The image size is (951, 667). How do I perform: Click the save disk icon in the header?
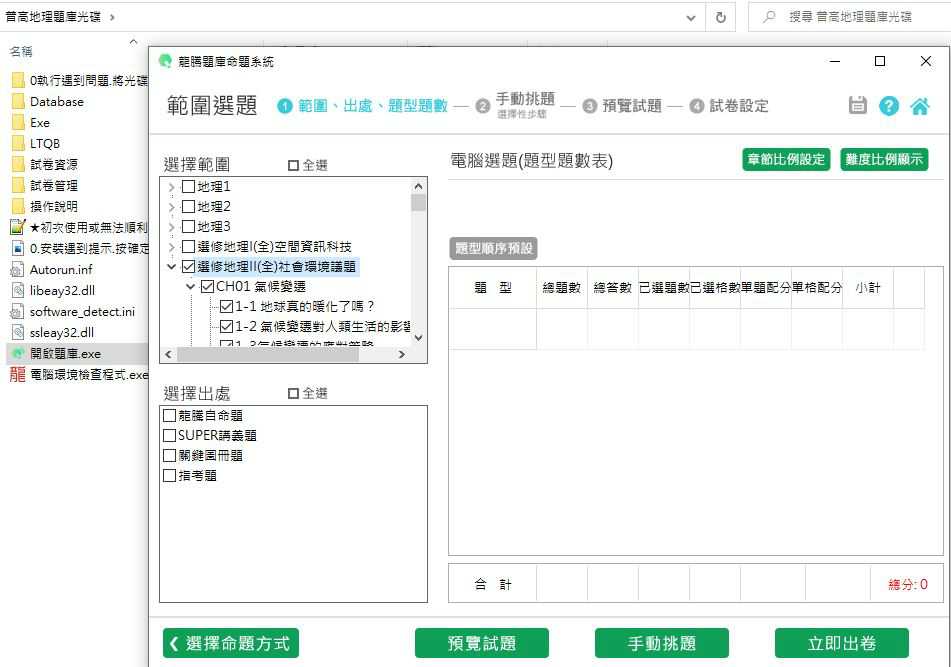pyautogui.click(x=857, y=106)
